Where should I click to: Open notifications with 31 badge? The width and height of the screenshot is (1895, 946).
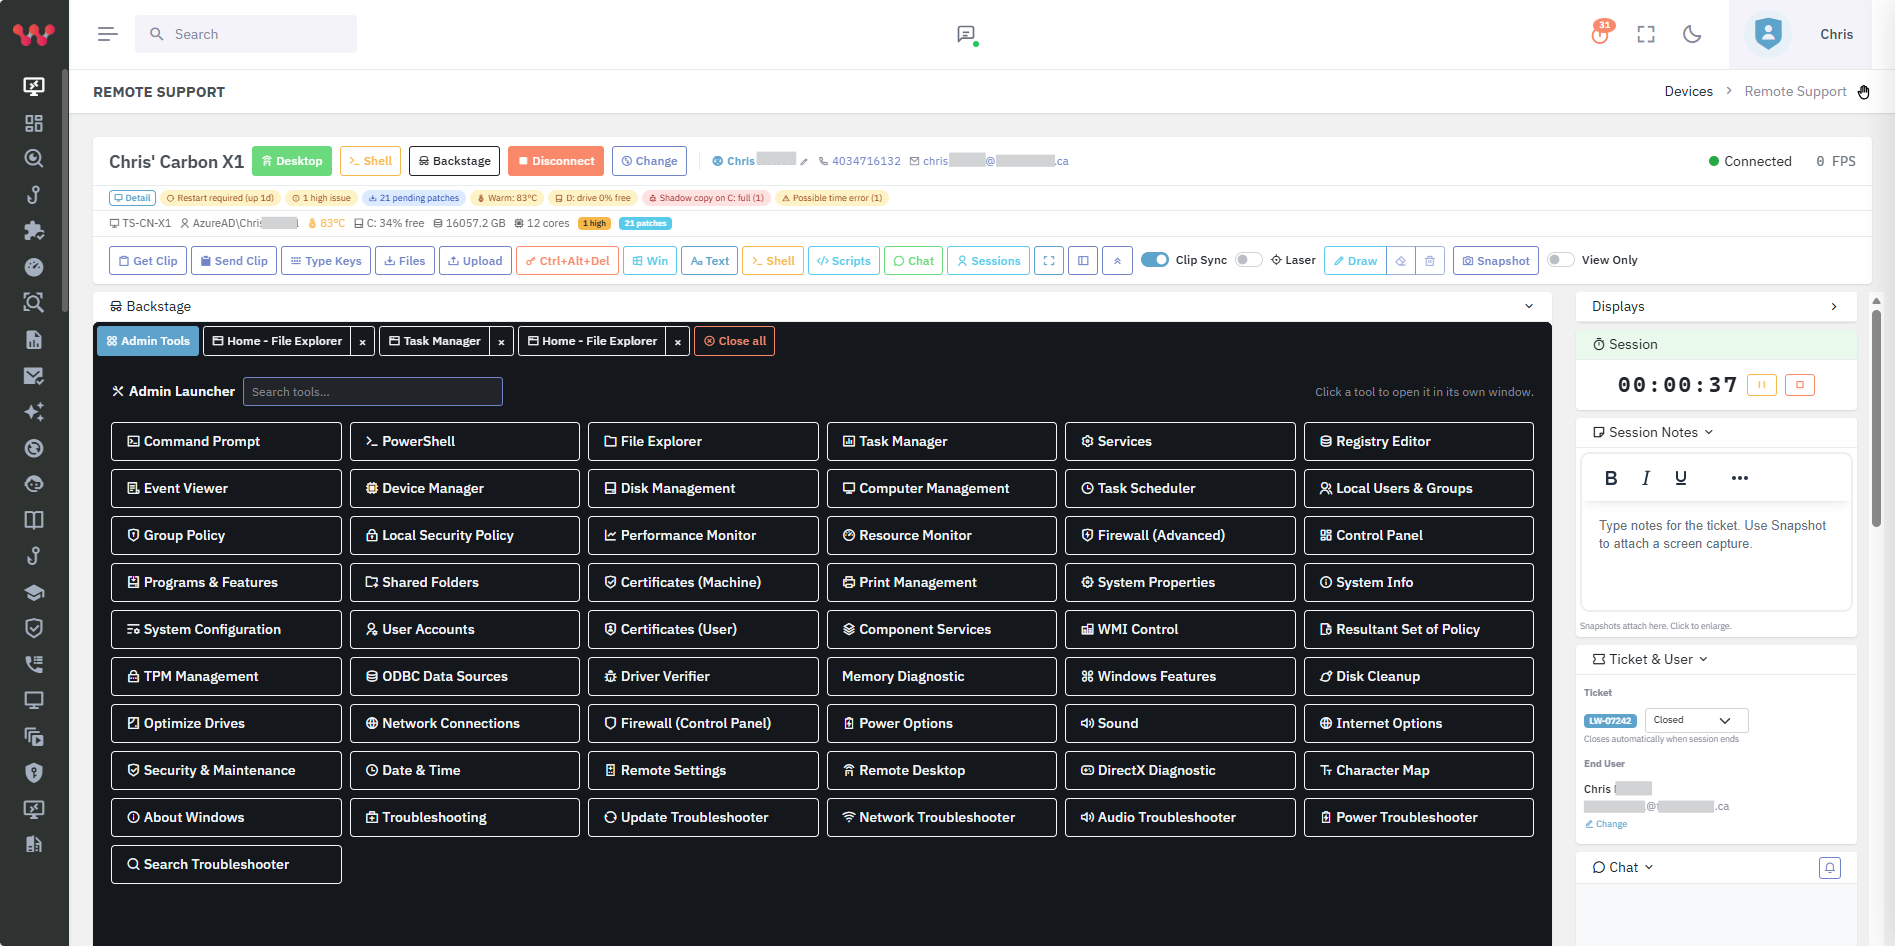point(1601,33)
